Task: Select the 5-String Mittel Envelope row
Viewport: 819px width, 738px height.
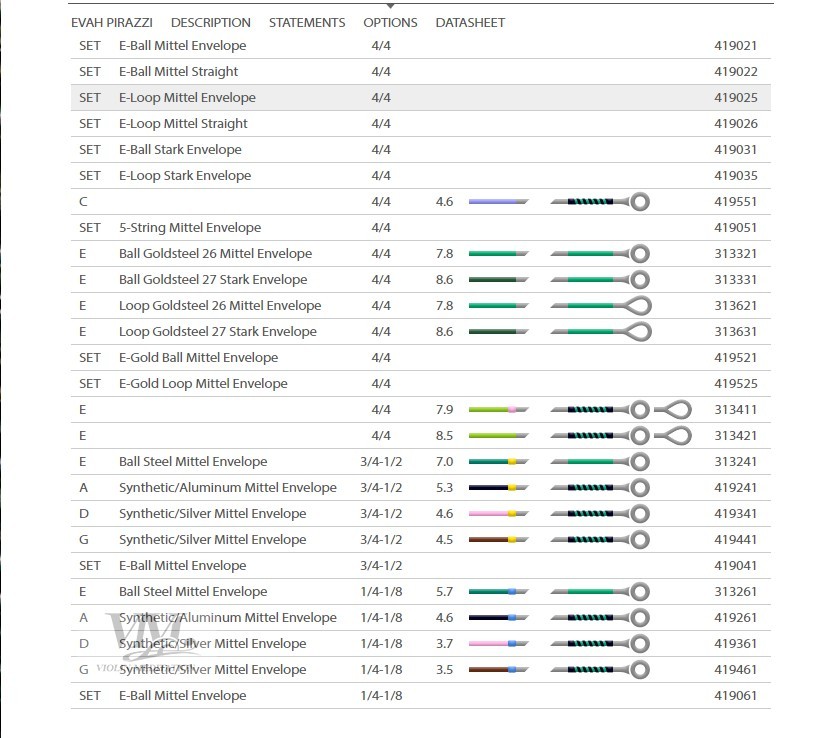Action: pyautogui.click(x=420, y=228)
